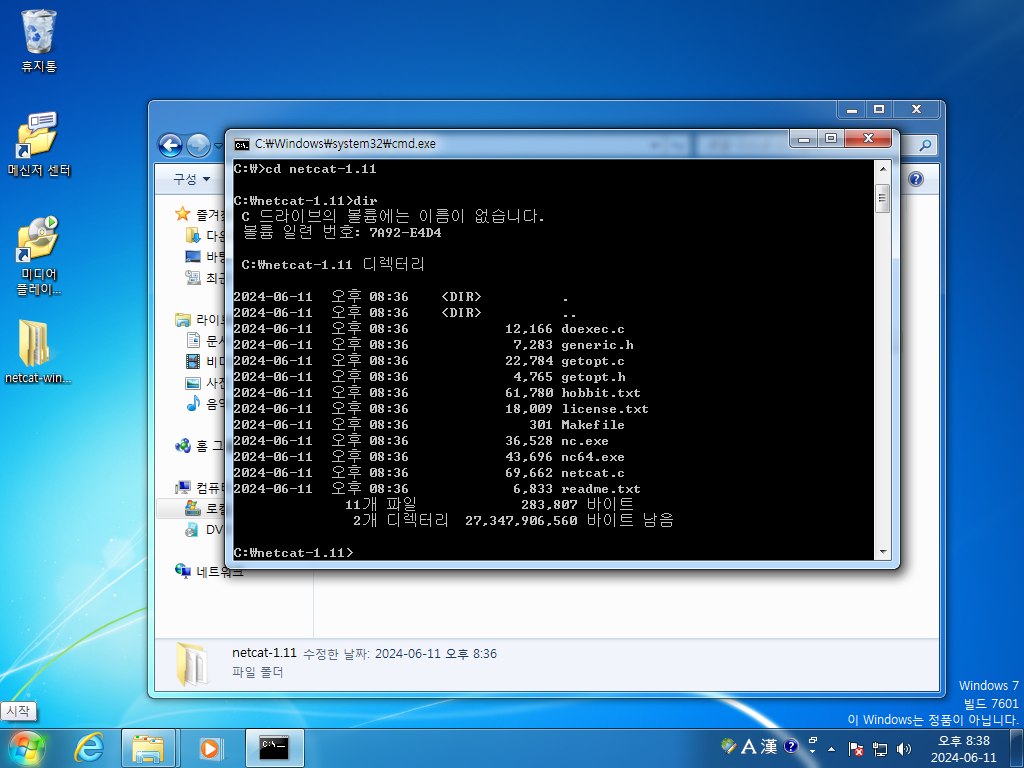Open the Recycle Bin desktop icon
Image resolution: width=1024 pixels, height=768 pixels.
[x=39, y=40]
